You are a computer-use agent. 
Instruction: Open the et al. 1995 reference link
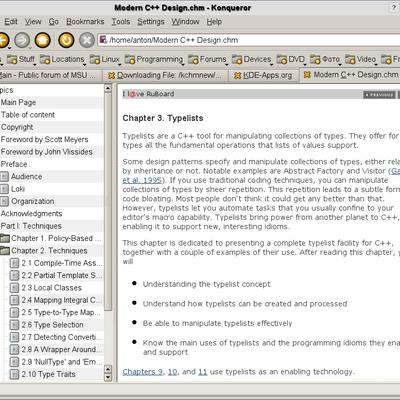point(142,180)
